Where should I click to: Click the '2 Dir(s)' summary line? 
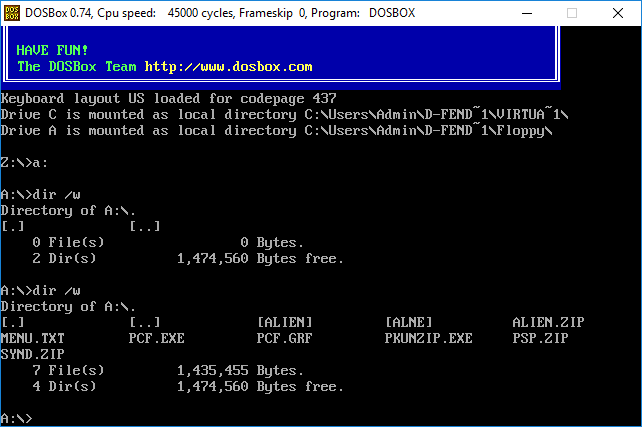(64, 258)
